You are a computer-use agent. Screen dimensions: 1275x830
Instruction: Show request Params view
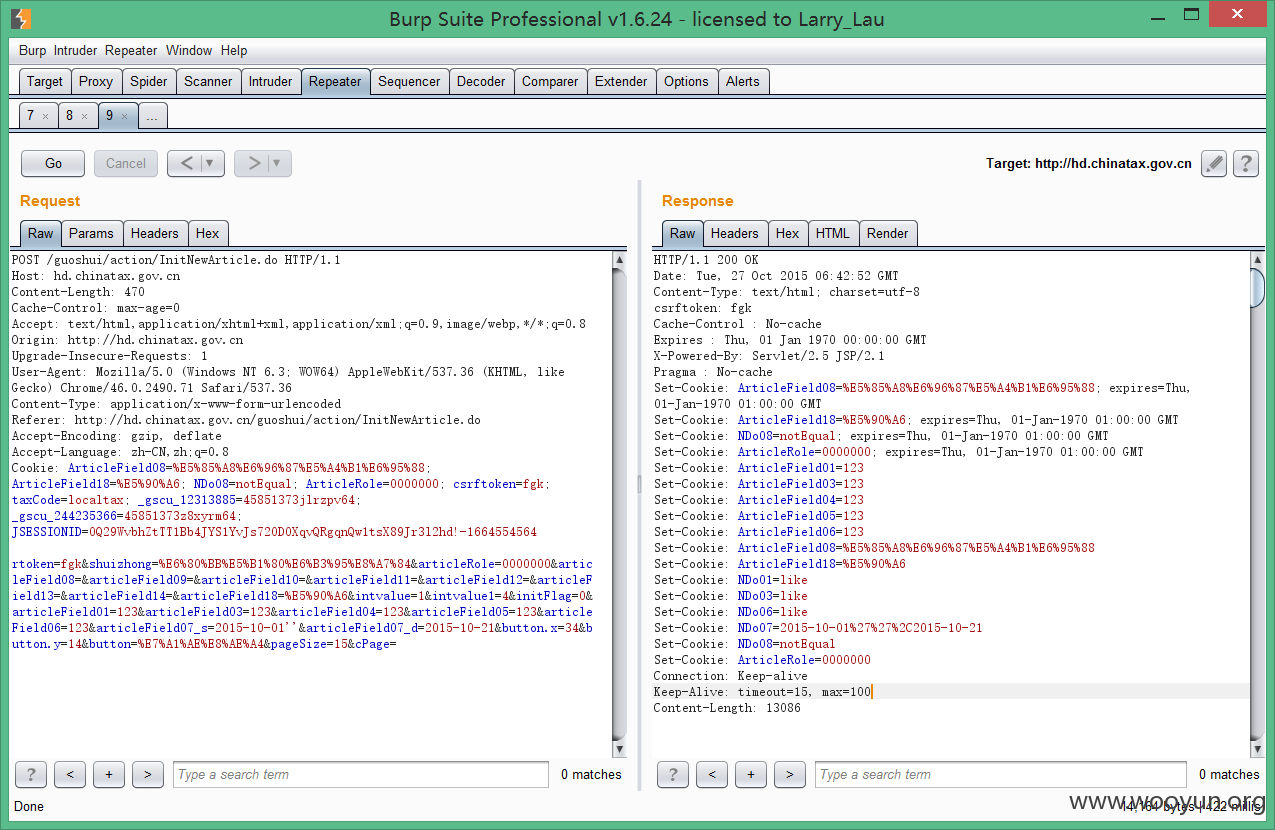pyautogui.click(x=91, y=233)
